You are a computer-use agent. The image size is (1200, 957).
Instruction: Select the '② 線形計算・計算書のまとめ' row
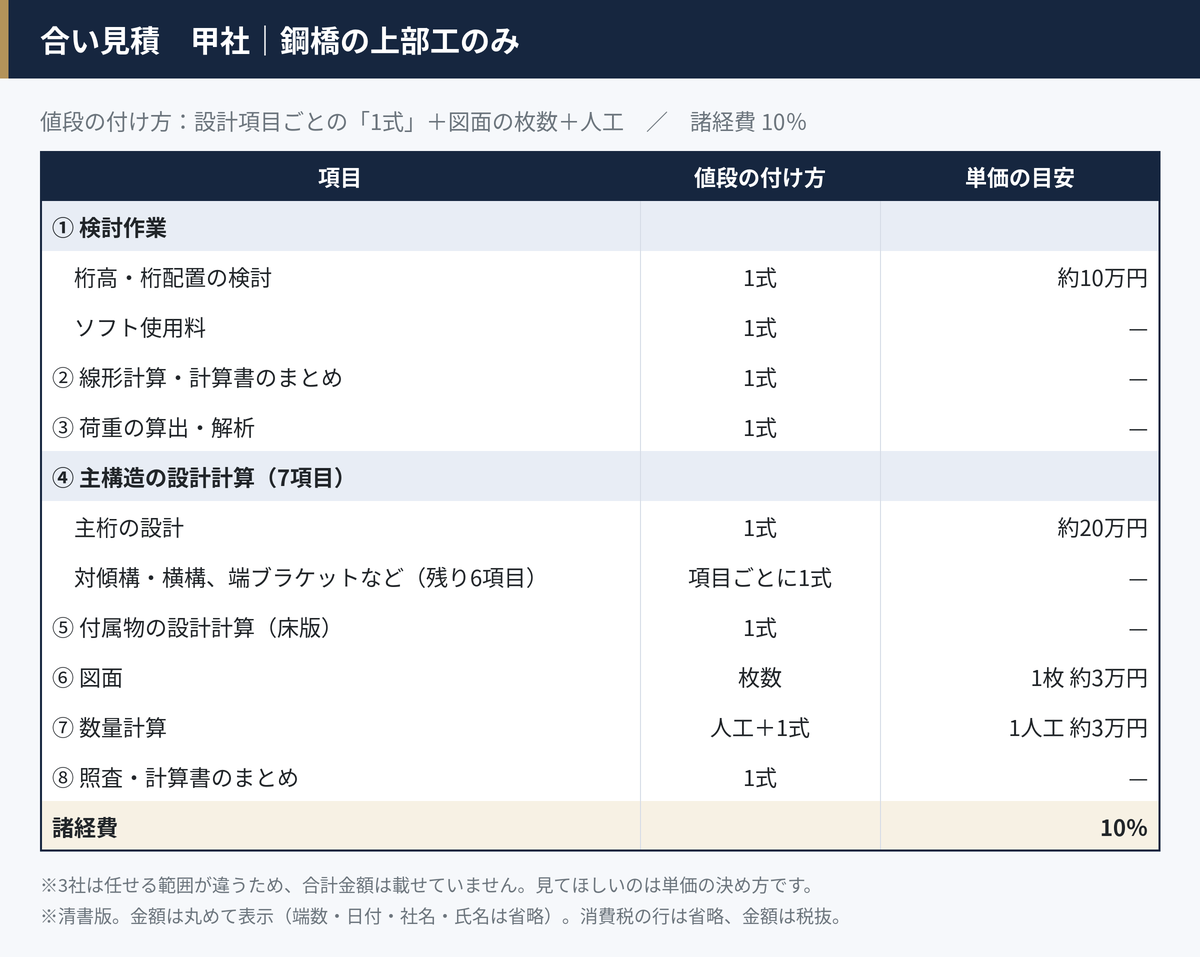point(600,378)
